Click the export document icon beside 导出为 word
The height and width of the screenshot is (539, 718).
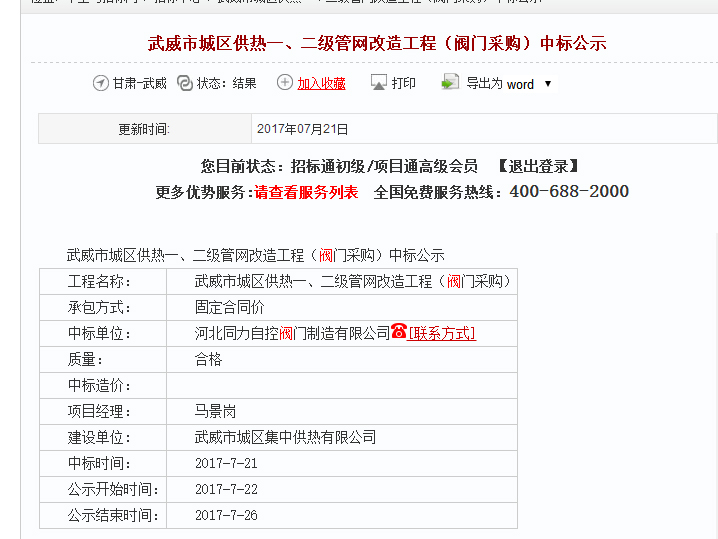pos(450,83)
